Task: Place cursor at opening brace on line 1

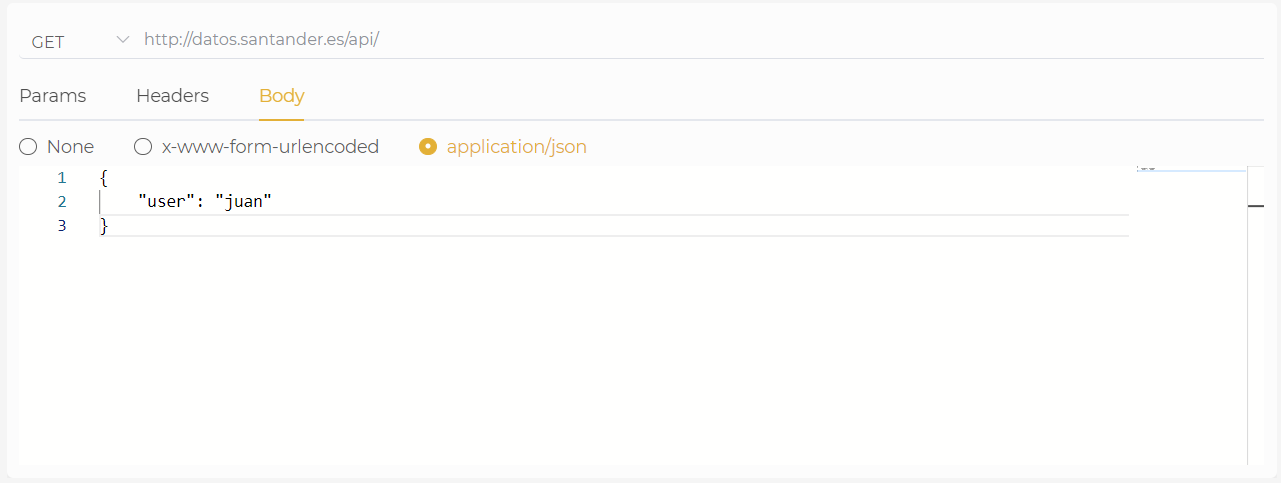Action: coord(104,178)
